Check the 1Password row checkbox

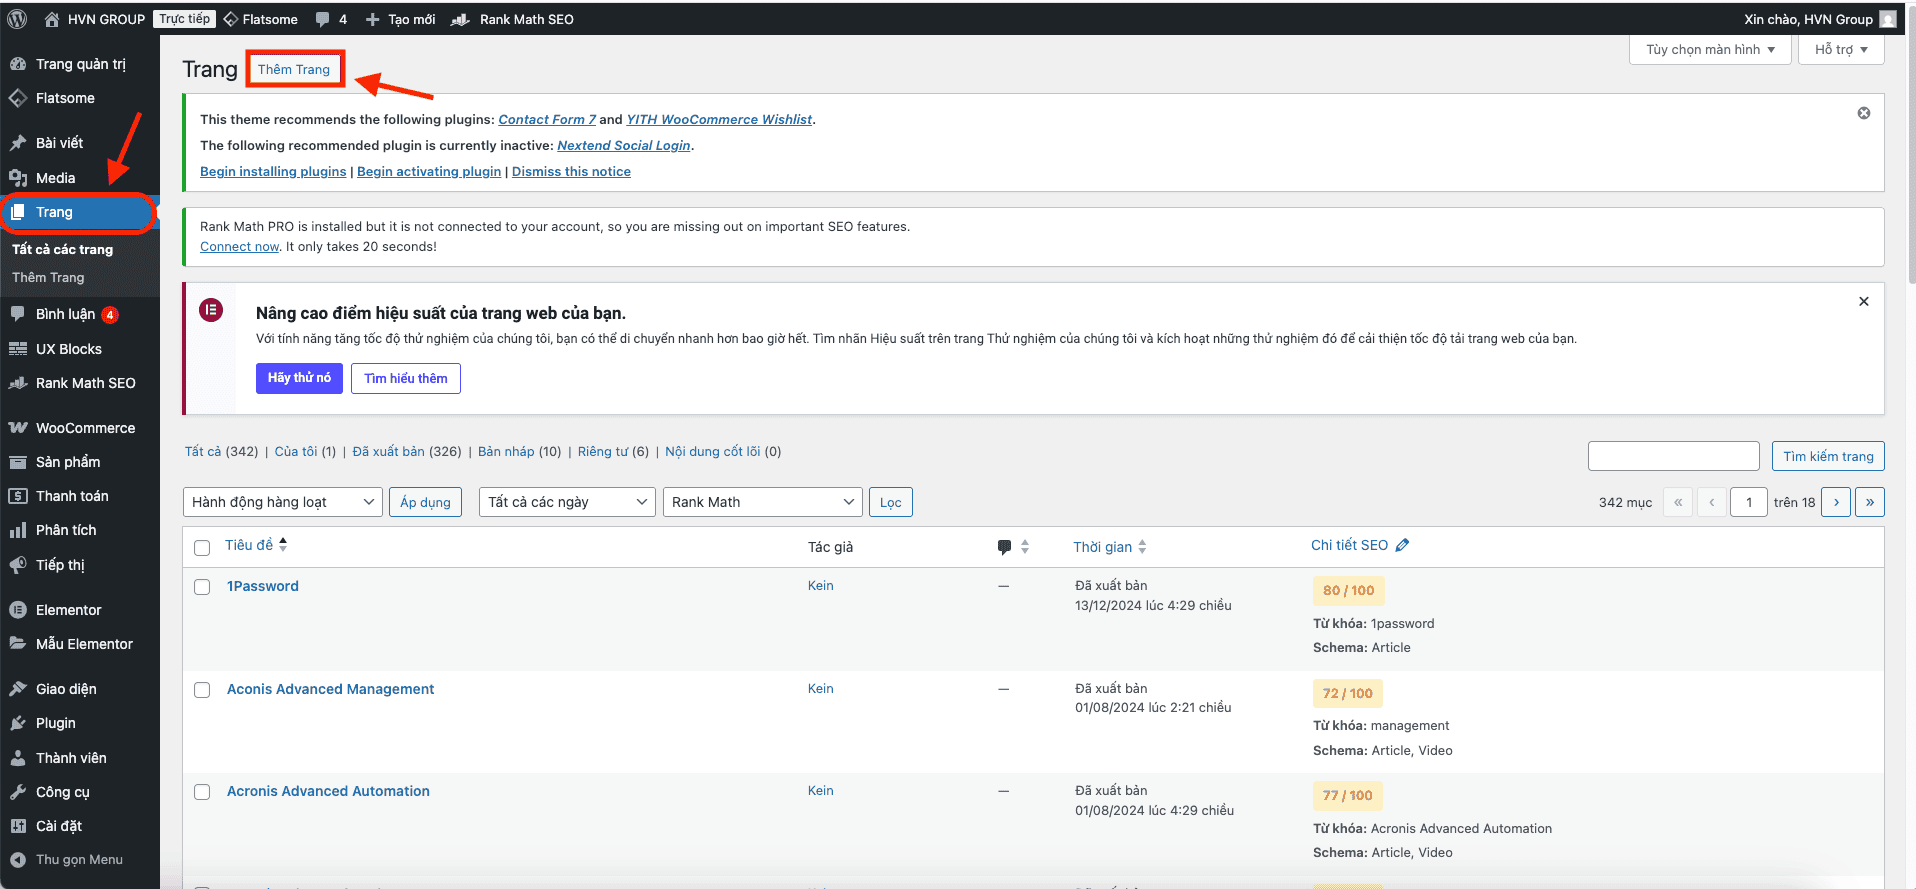pyautogui.click(x=202, y=587)
